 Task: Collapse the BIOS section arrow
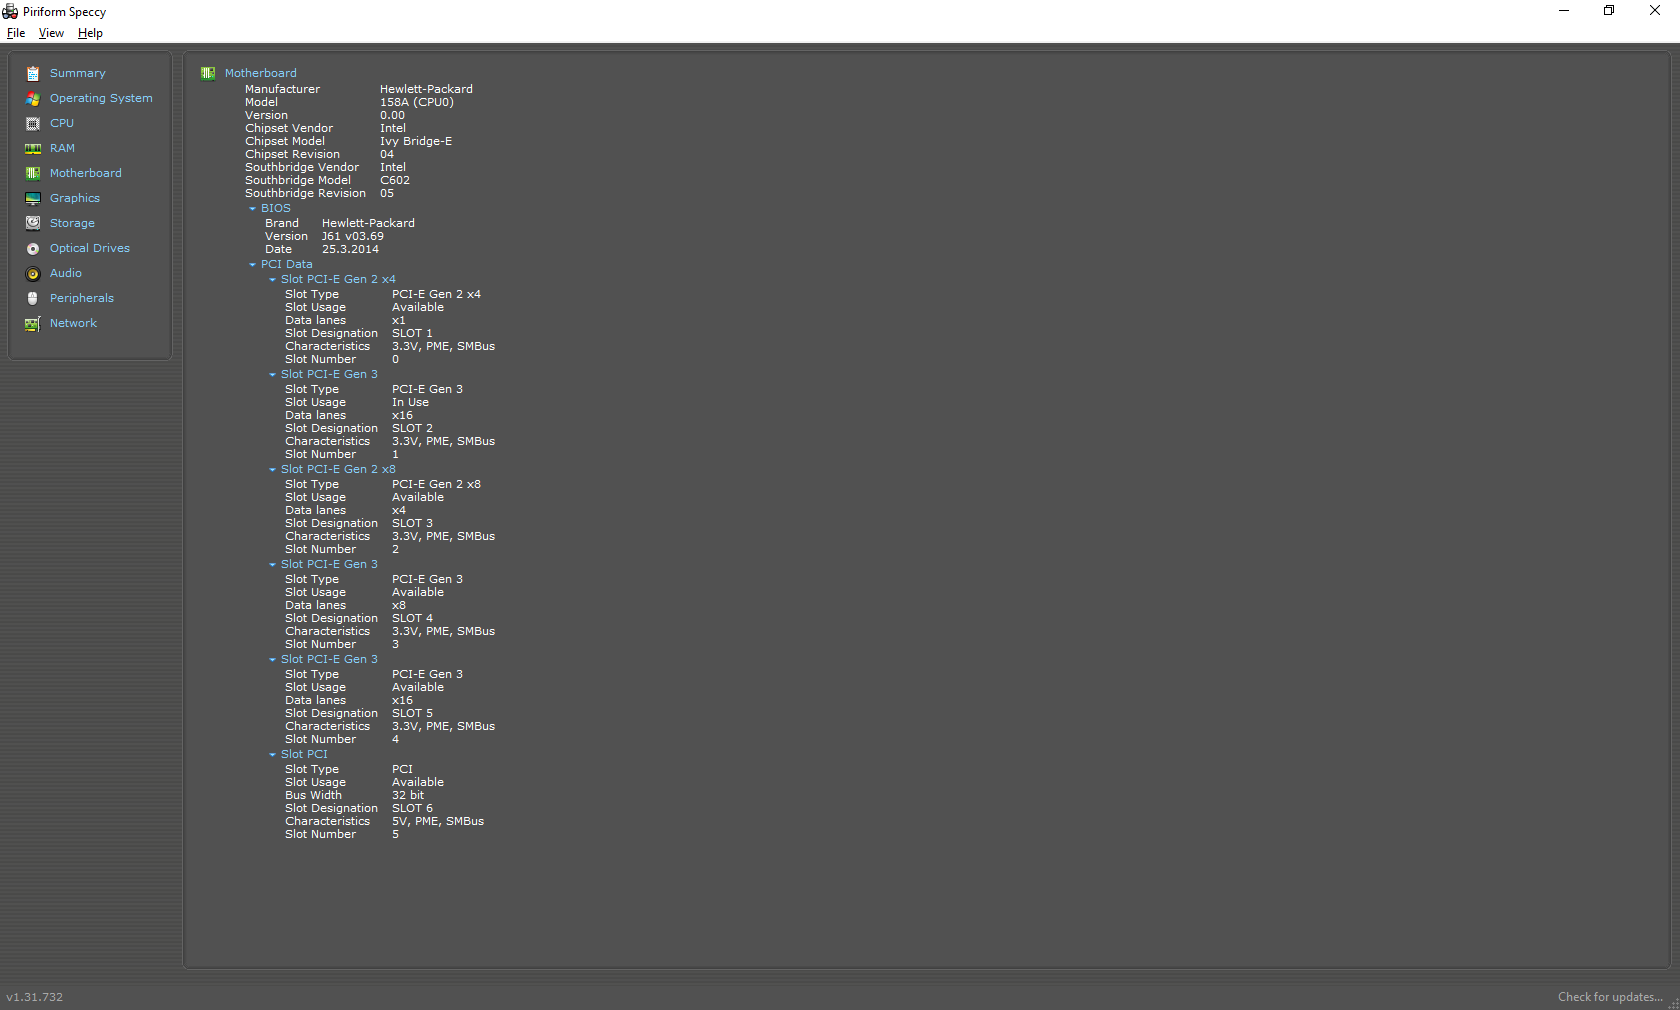click(252, 209)
